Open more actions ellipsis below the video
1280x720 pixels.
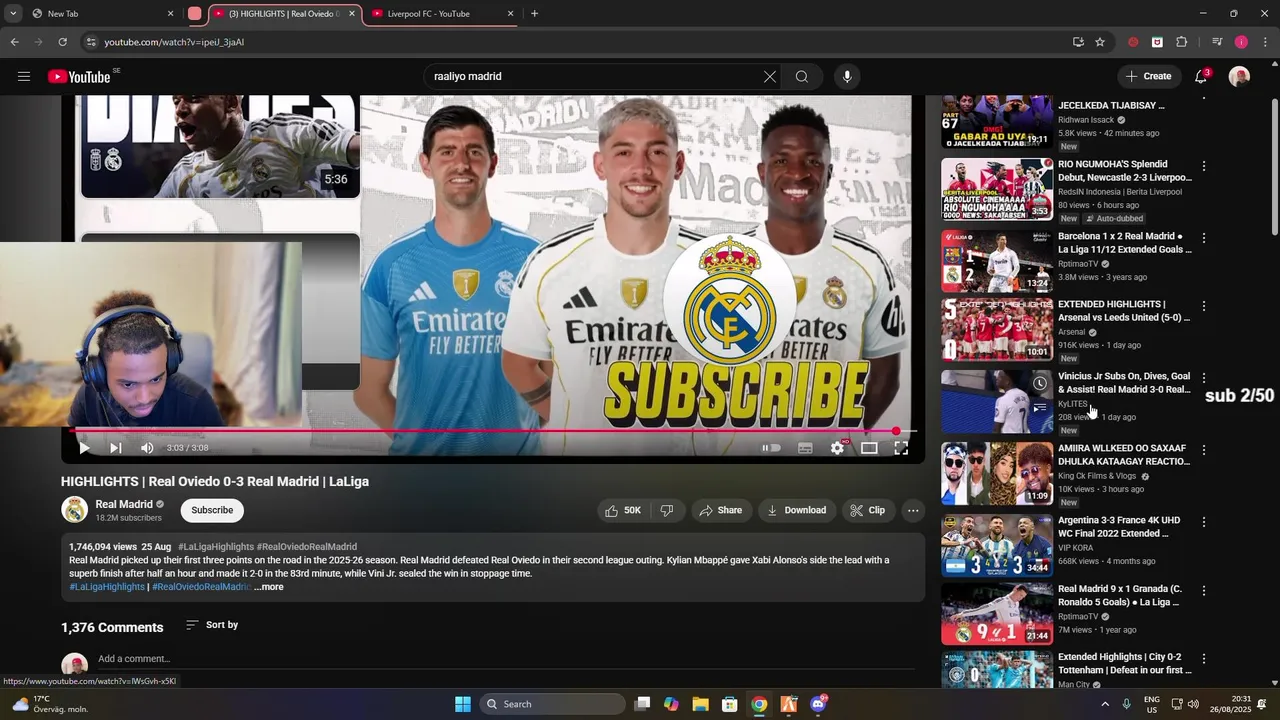913,510
